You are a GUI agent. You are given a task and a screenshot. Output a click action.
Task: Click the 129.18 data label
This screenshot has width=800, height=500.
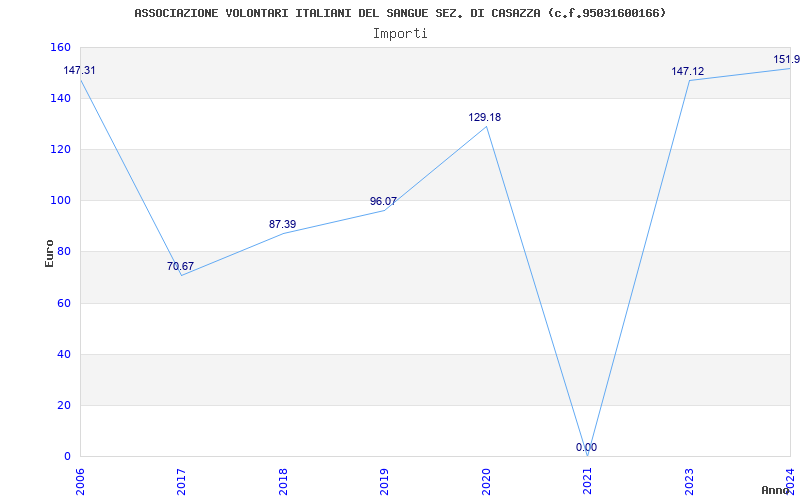click(x=485, y=117)
